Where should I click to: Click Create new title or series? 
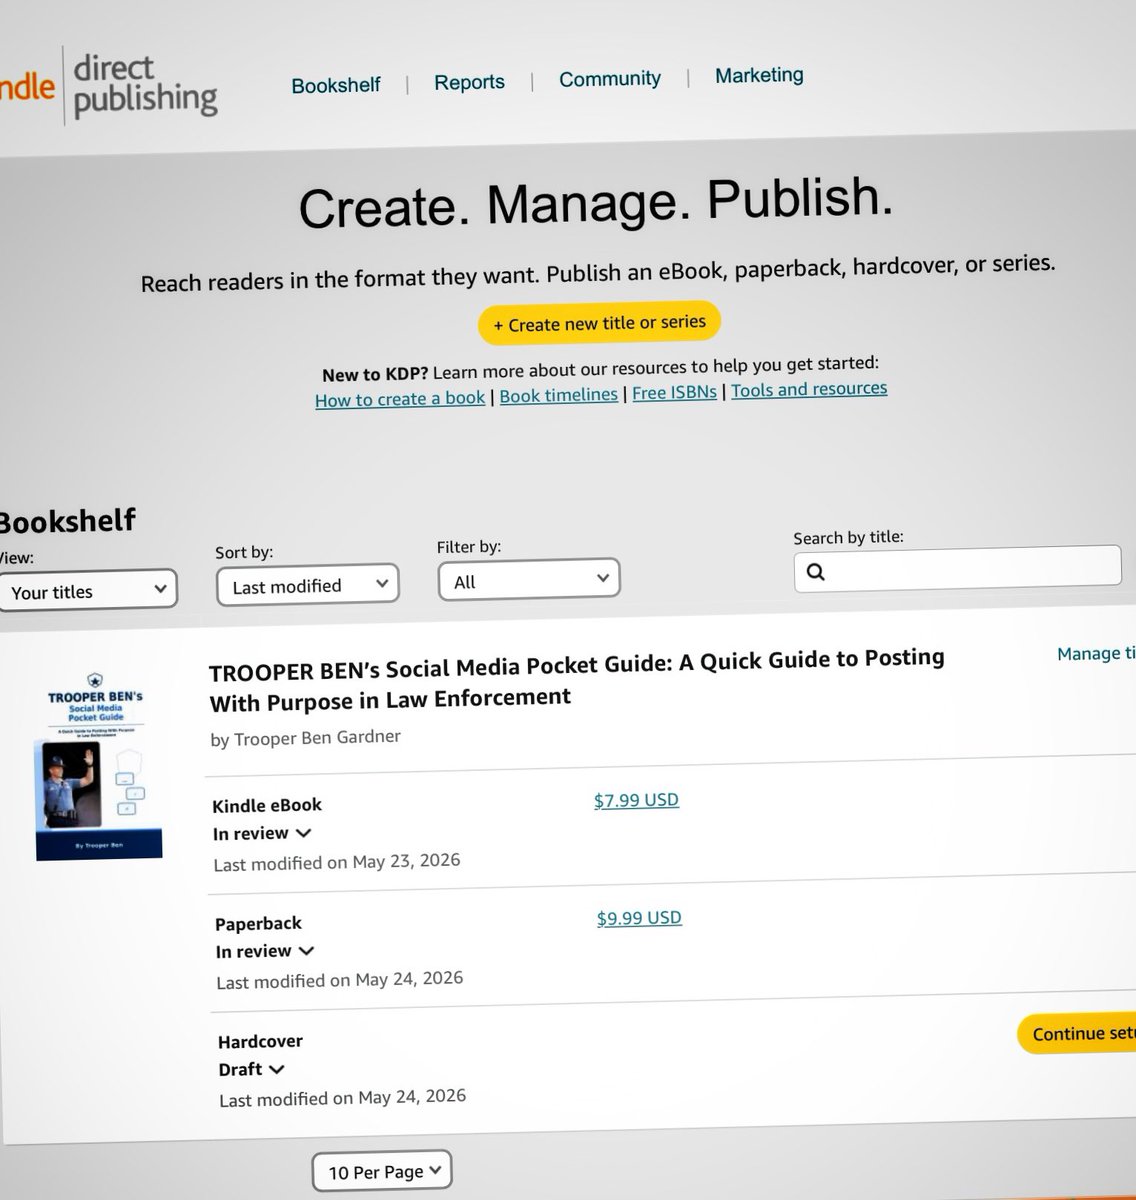pos(599,323)
